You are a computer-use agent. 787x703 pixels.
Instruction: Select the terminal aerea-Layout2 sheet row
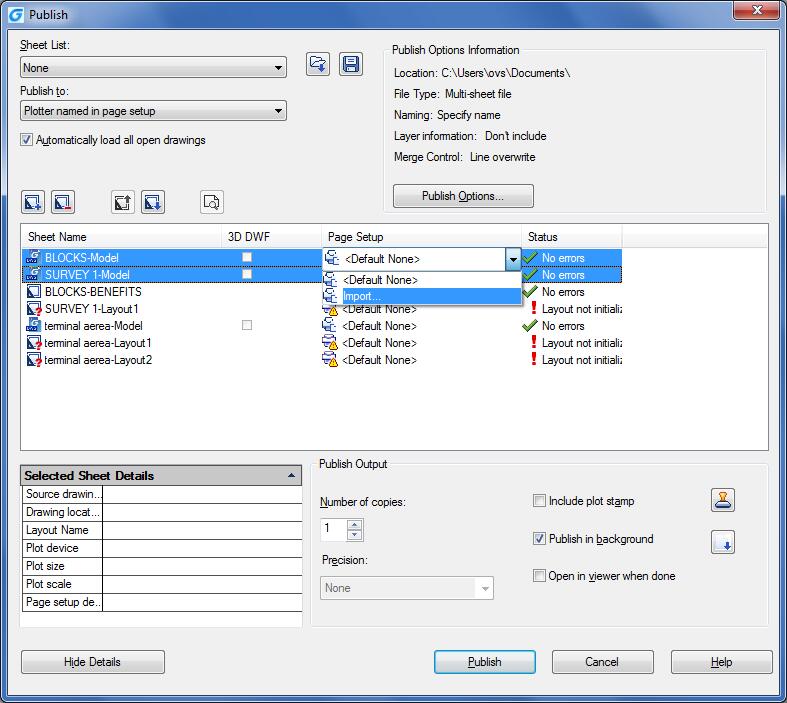(x=98, y=360)
